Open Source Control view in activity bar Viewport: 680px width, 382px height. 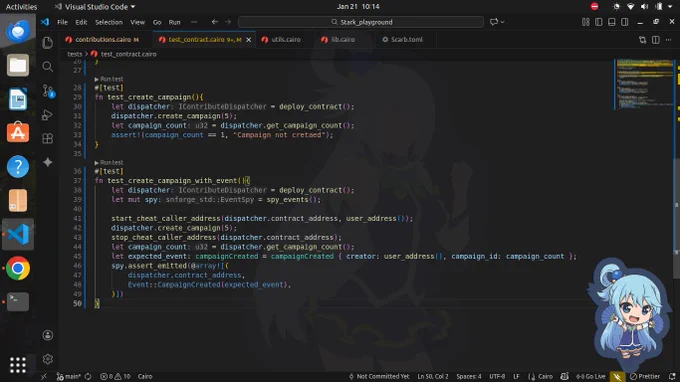point(48,91)
